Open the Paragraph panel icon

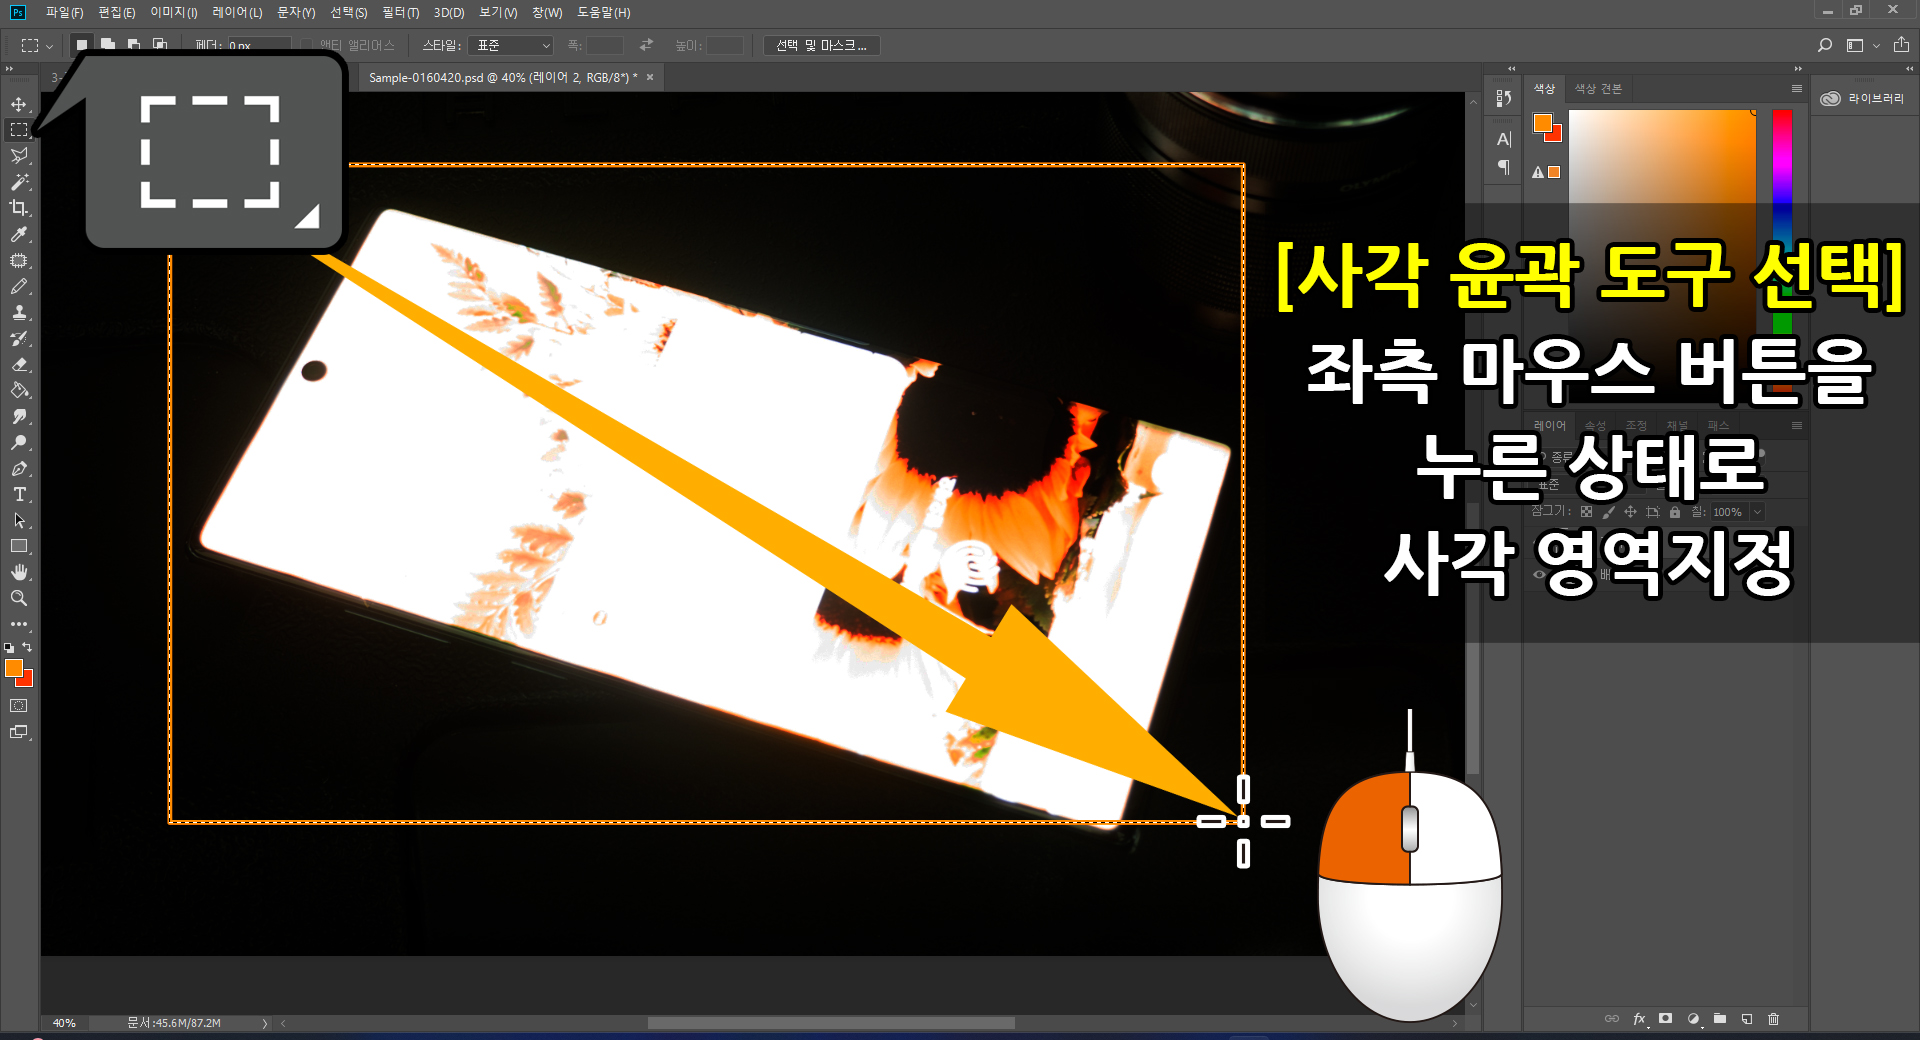point(1503,167)
